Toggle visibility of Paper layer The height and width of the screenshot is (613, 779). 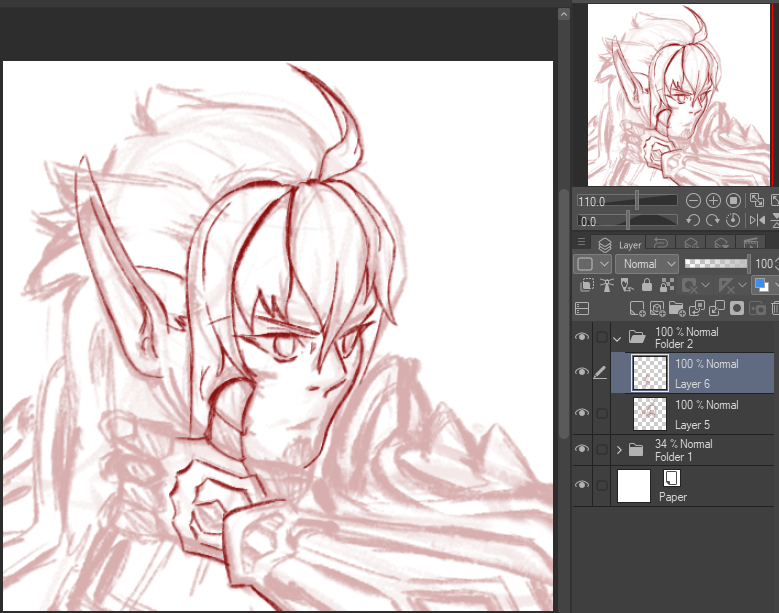tap(582, 484)
